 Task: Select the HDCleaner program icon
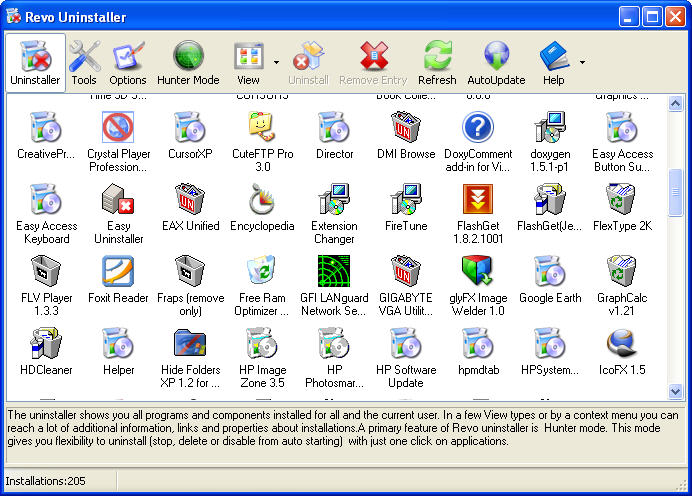point(46,344)
